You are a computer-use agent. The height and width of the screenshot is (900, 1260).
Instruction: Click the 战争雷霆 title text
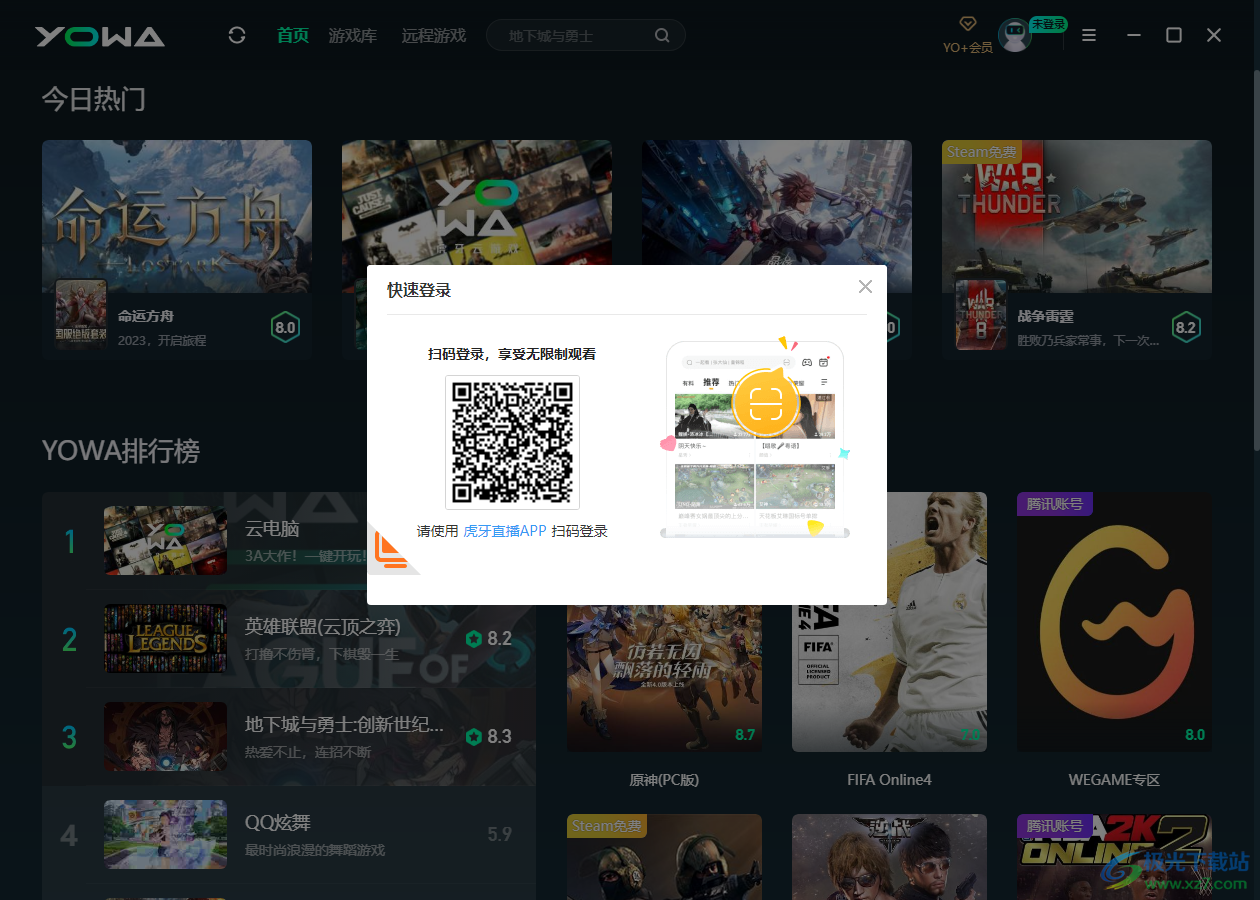coord(1045,316)
